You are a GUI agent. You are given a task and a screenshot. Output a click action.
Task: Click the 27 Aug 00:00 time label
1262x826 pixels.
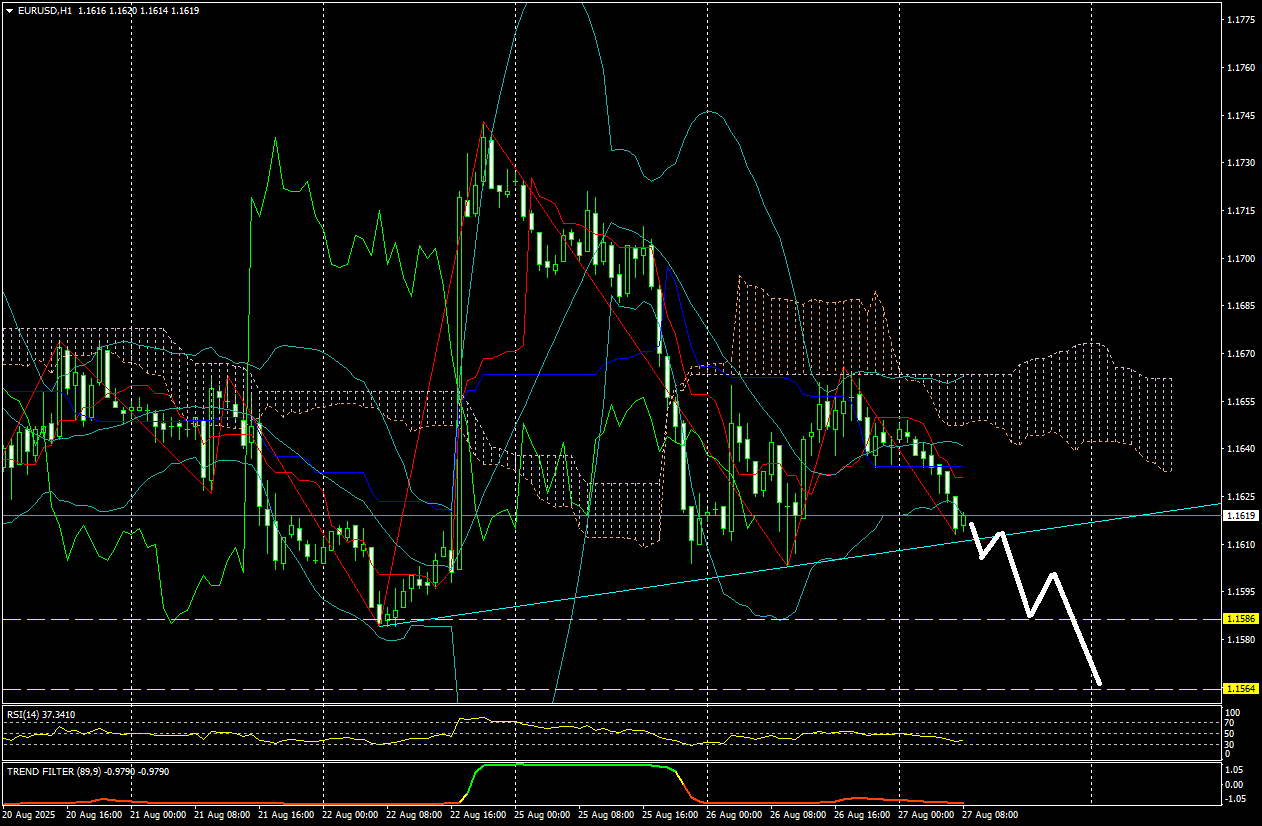coord(926,815)
